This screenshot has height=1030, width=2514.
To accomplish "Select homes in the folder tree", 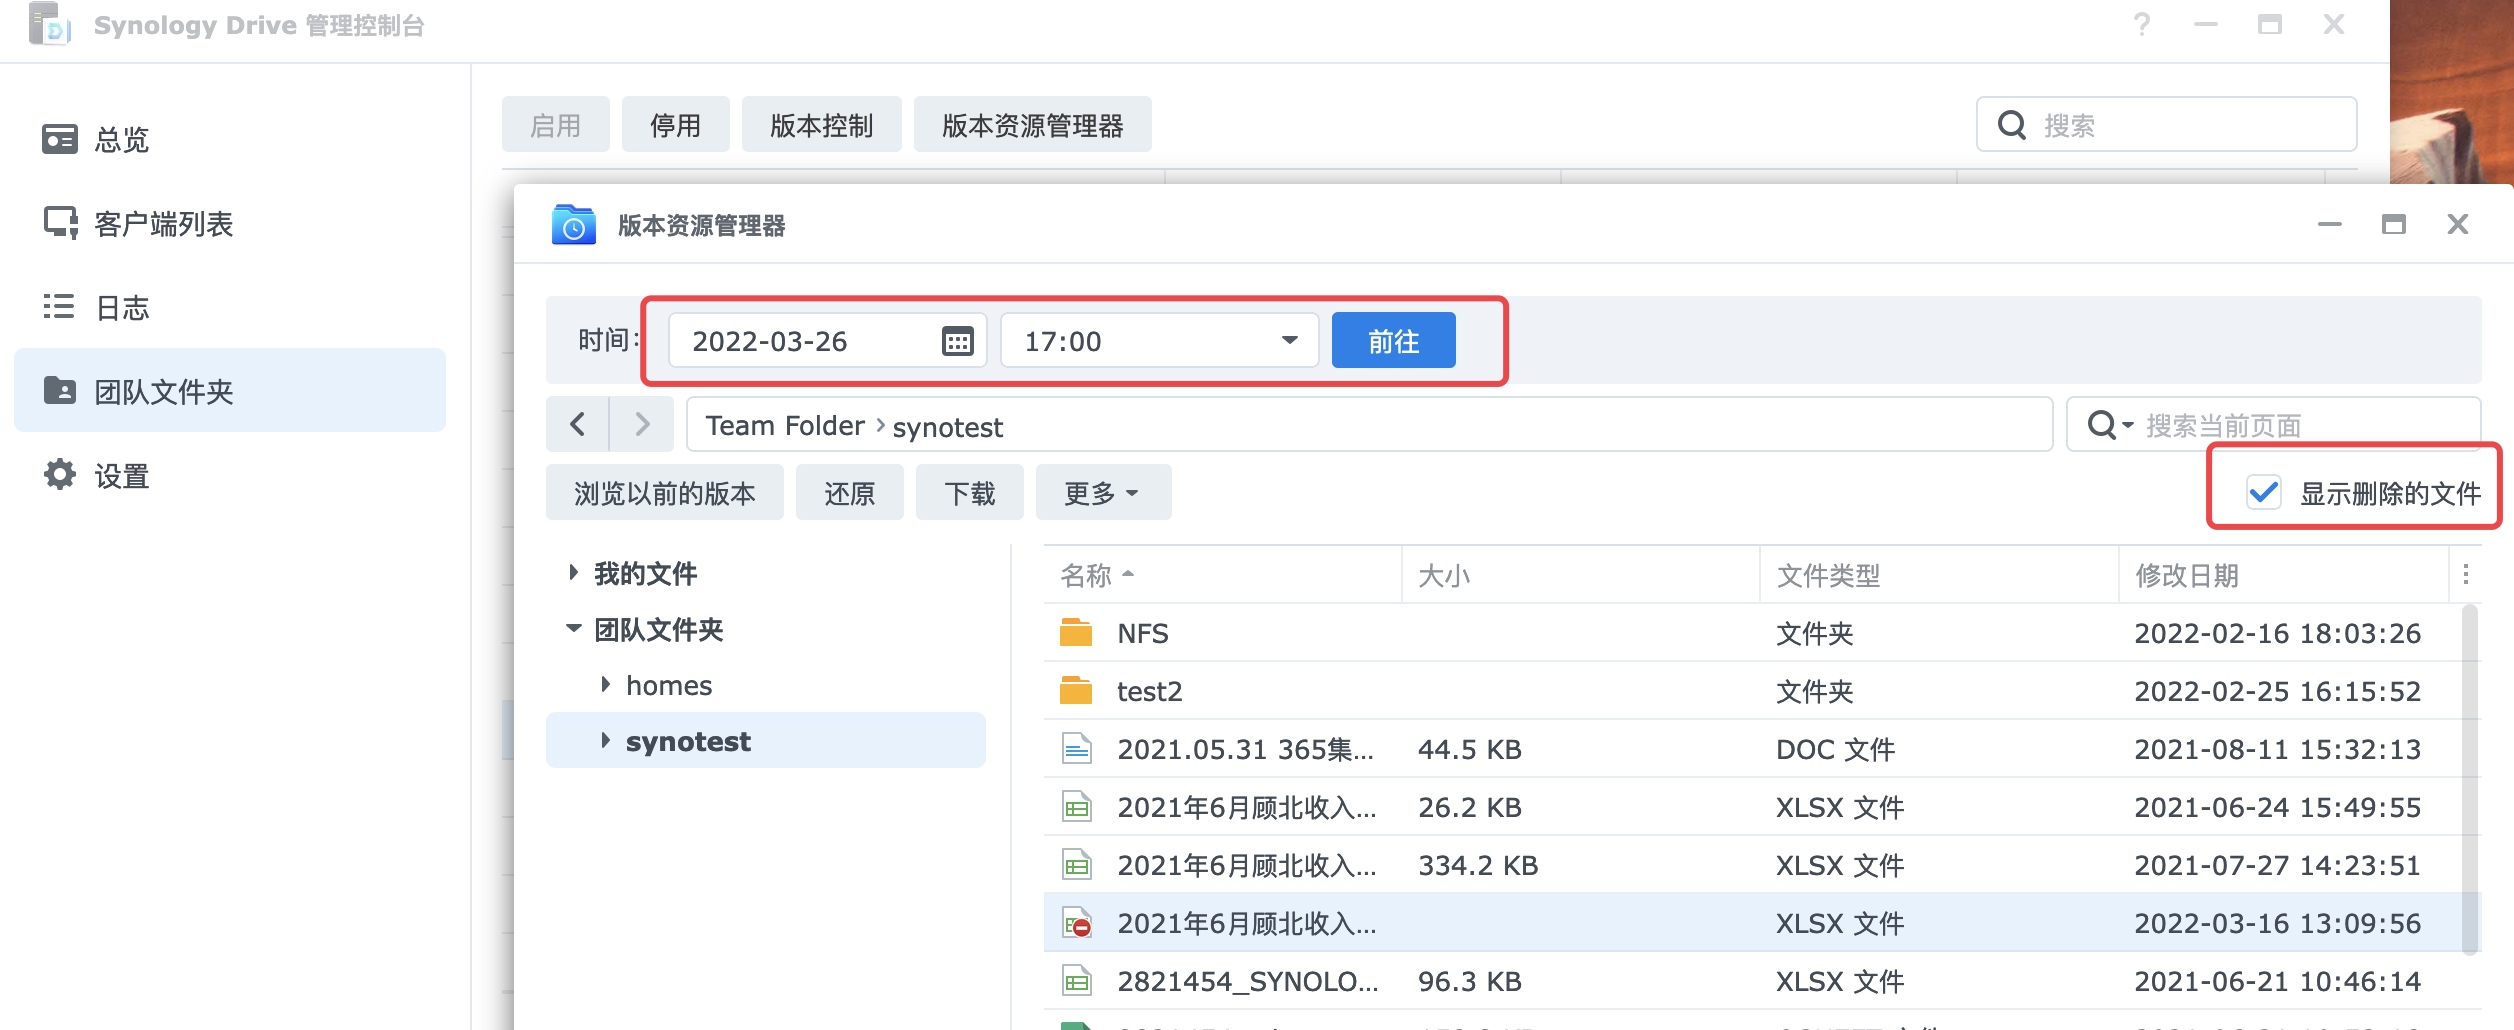I will (669, 685).
